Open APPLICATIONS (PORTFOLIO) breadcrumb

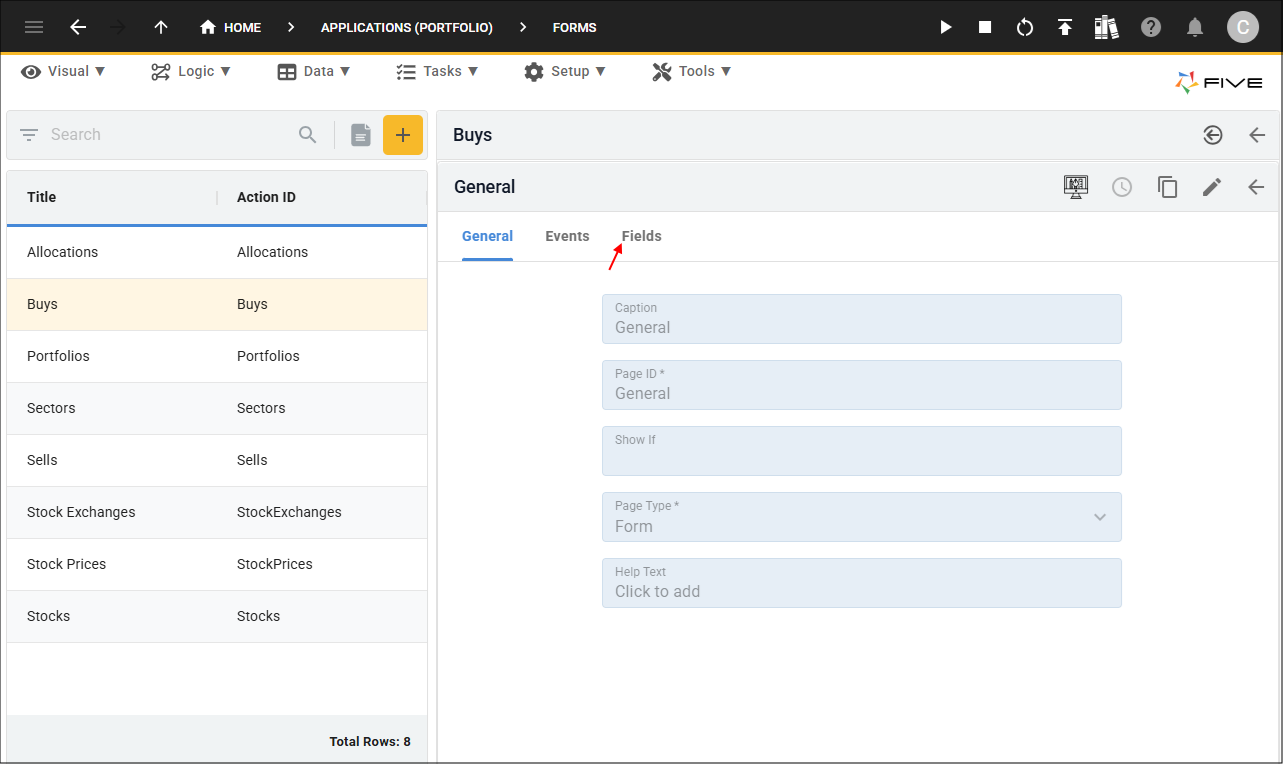point(406,27)
